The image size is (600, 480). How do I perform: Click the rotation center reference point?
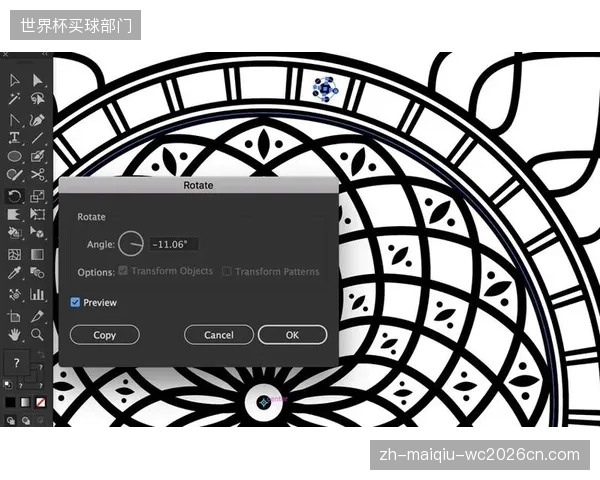264,402
